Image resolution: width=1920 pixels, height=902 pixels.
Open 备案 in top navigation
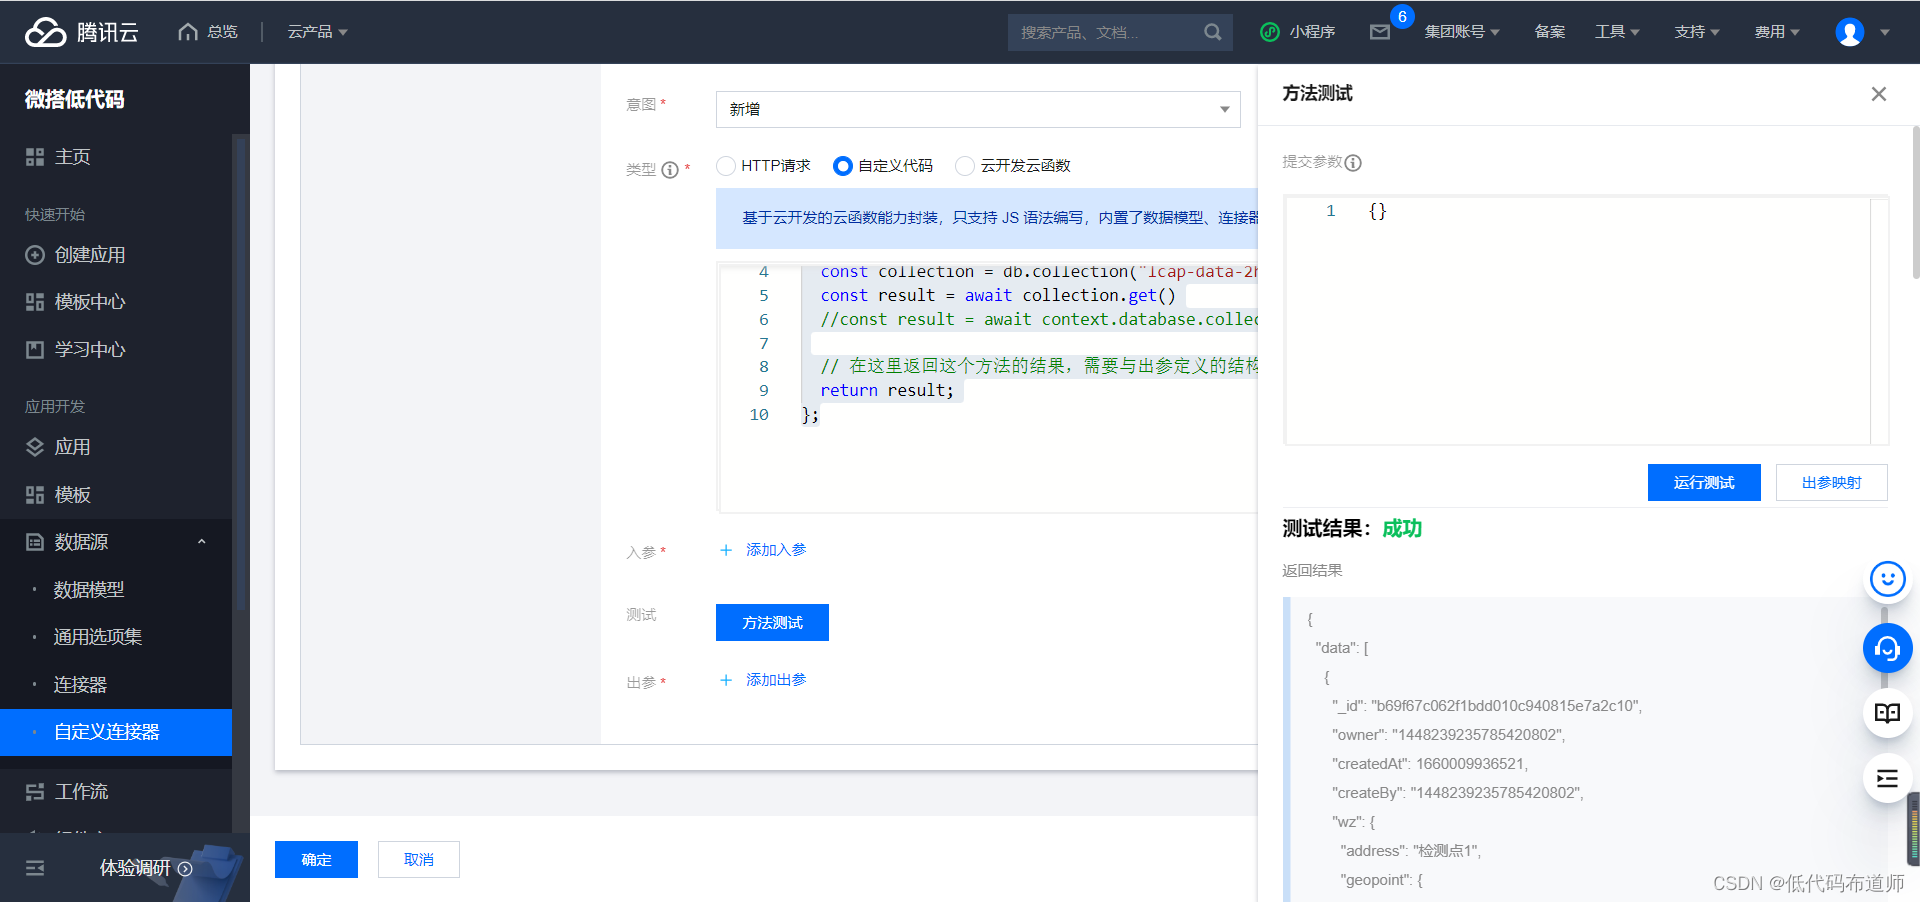click(x=1550, y=32)
